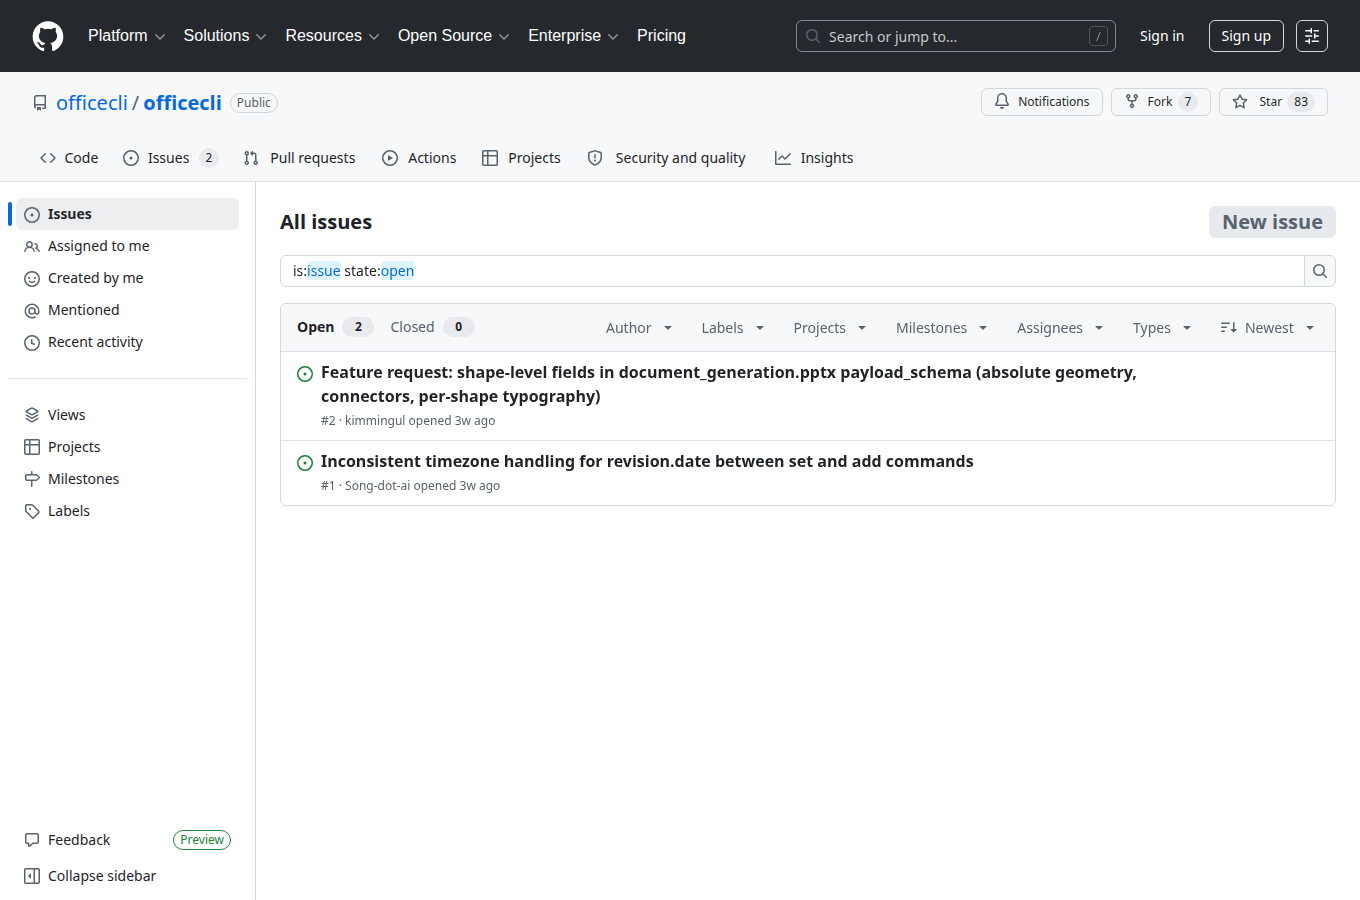Open the Projects repository tab
1360x900 pixels.
coord(521,158)
